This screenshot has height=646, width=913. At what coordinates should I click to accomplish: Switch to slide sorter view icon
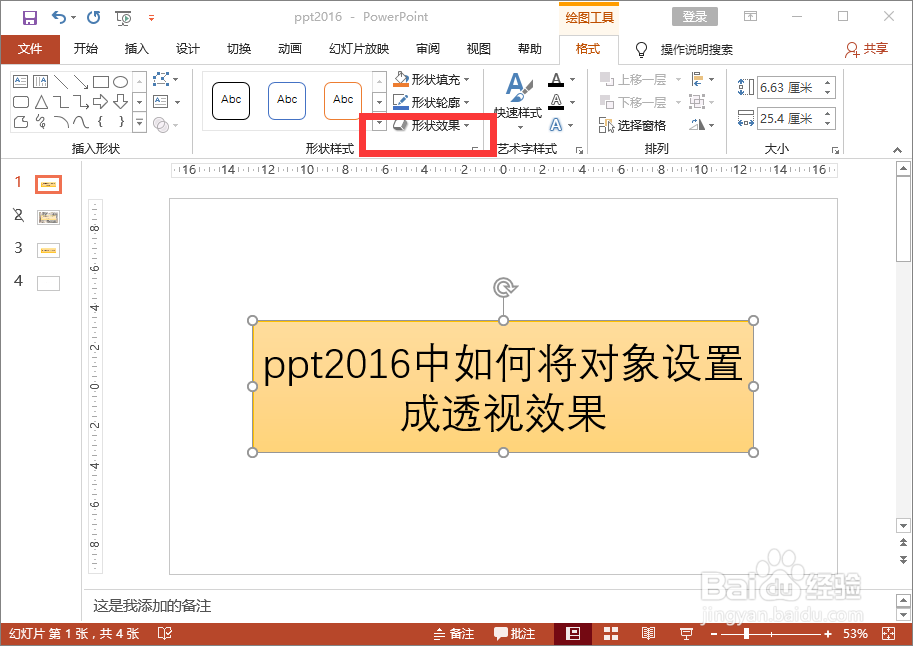pos(611,634)
